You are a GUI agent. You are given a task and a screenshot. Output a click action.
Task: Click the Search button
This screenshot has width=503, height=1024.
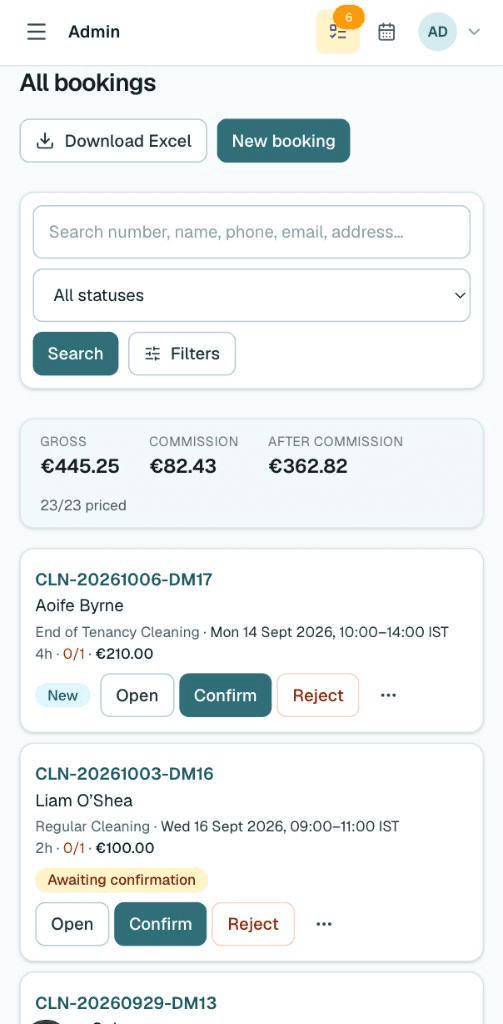tap(76, 353)
